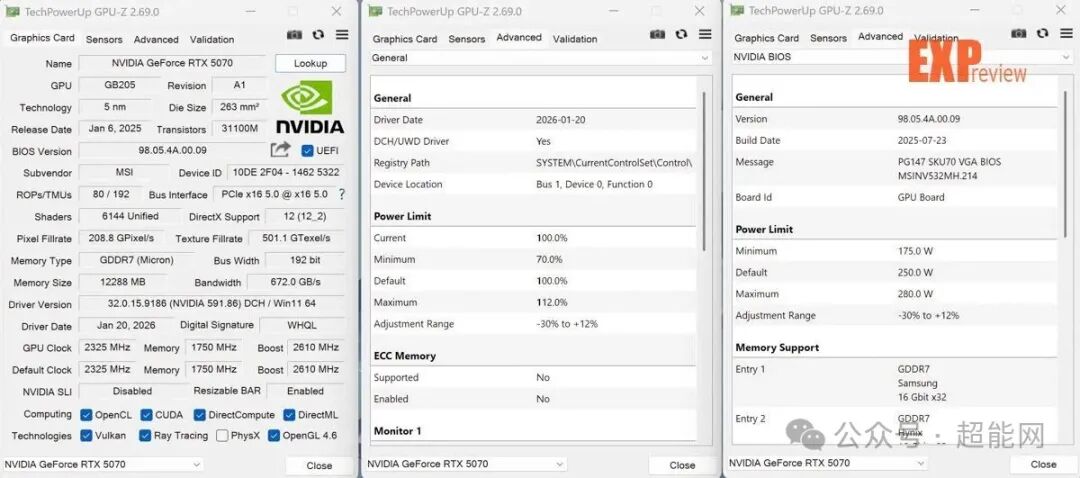The image size is (1080, 478).
Task: Click the Registry Path value in middle window
Action: coord(614,163)
